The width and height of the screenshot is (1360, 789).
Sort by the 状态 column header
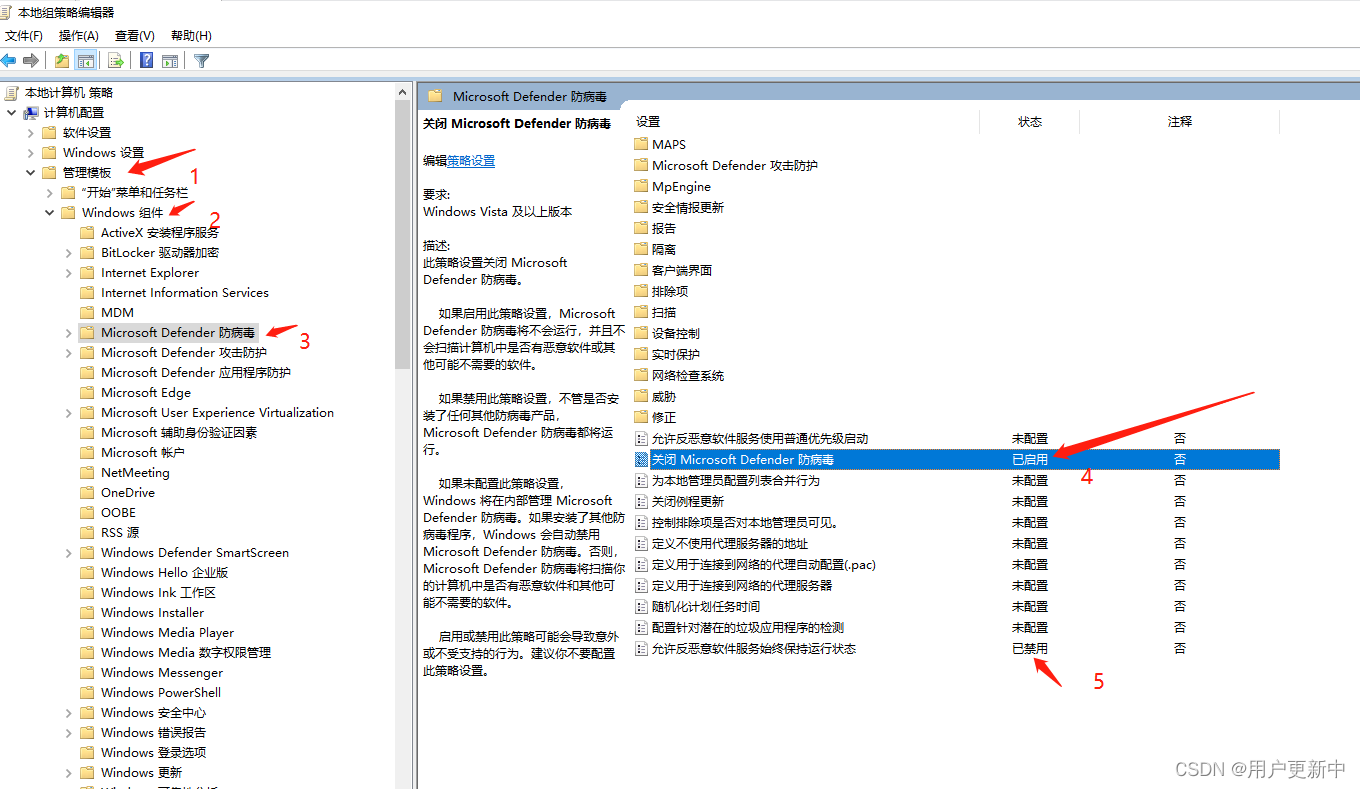tap(1030, 121)
